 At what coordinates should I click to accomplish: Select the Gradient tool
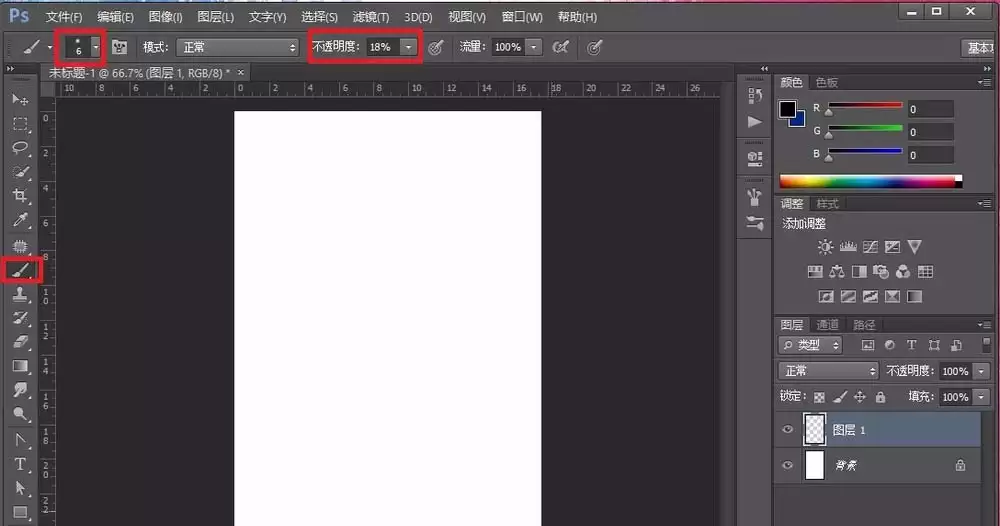point(20,366)
